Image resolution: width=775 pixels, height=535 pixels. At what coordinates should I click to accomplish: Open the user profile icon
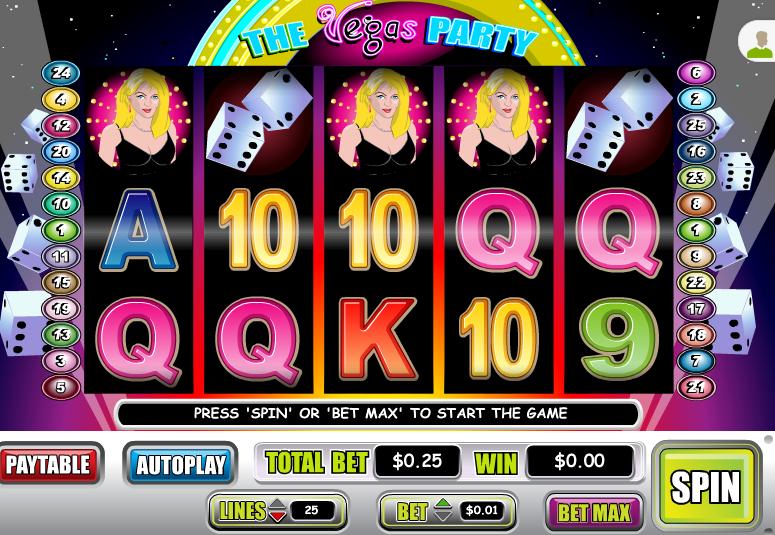759,44
